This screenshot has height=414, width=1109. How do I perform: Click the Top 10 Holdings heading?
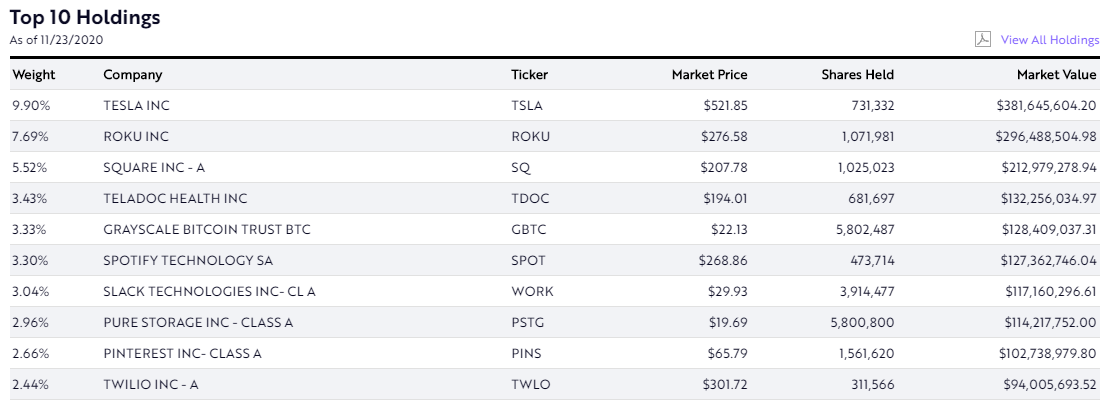tap(85, 18)
